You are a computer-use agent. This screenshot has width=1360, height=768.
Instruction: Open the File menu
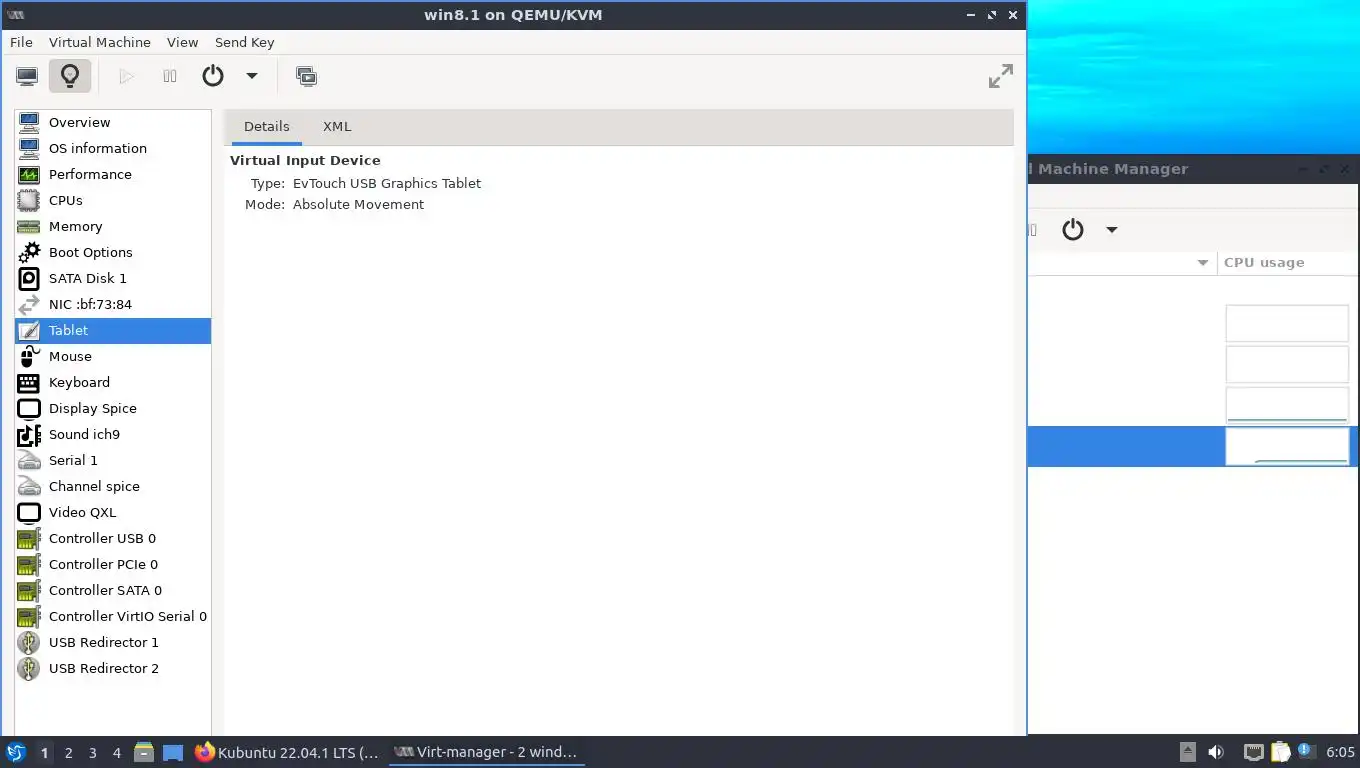coord(21,42)
